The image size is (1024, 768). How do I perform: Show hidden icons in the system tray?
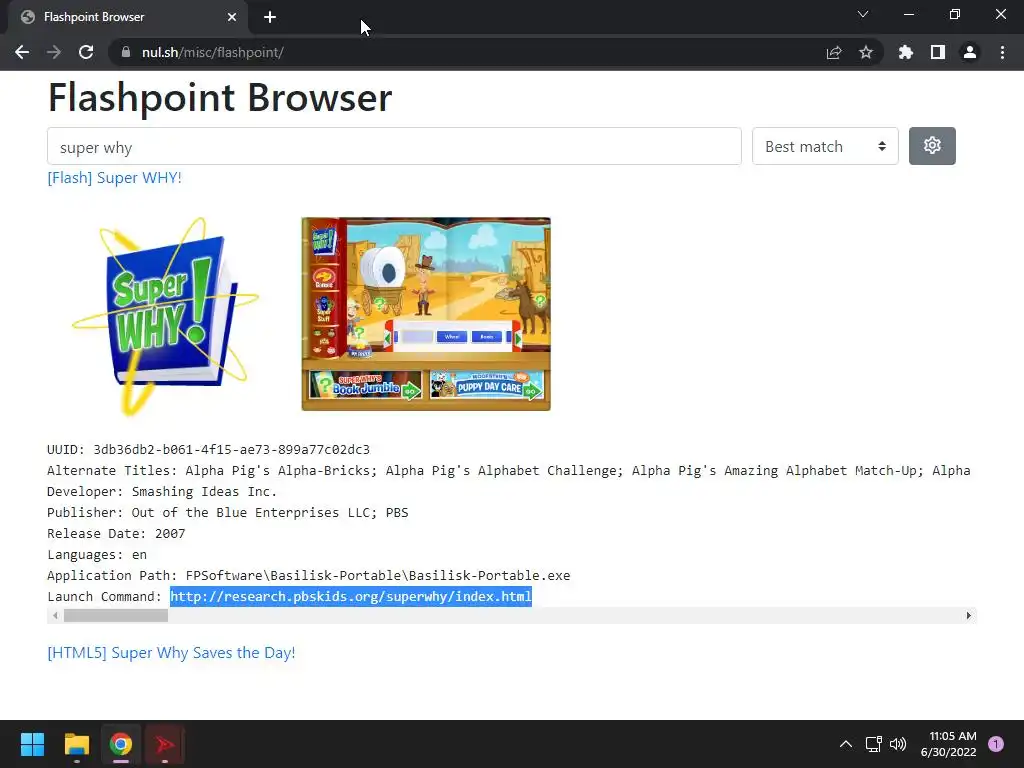pos(846,744)
